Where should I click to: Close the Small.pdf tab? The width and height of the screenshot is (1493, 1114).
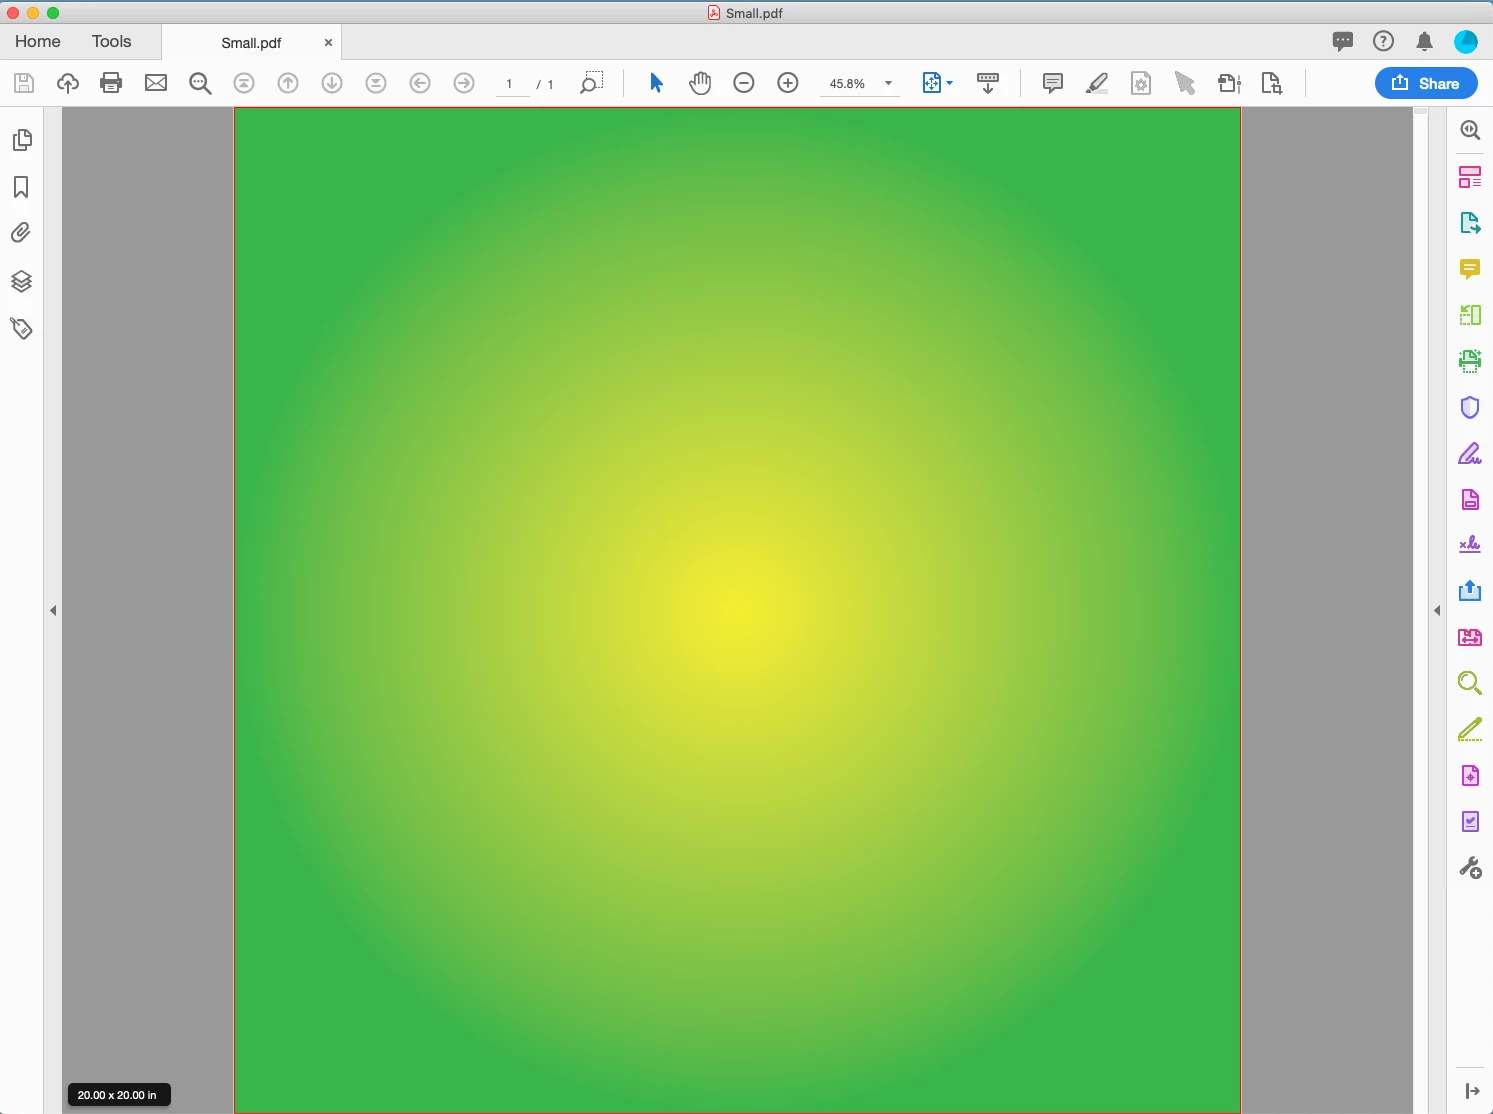click(328, 43)
